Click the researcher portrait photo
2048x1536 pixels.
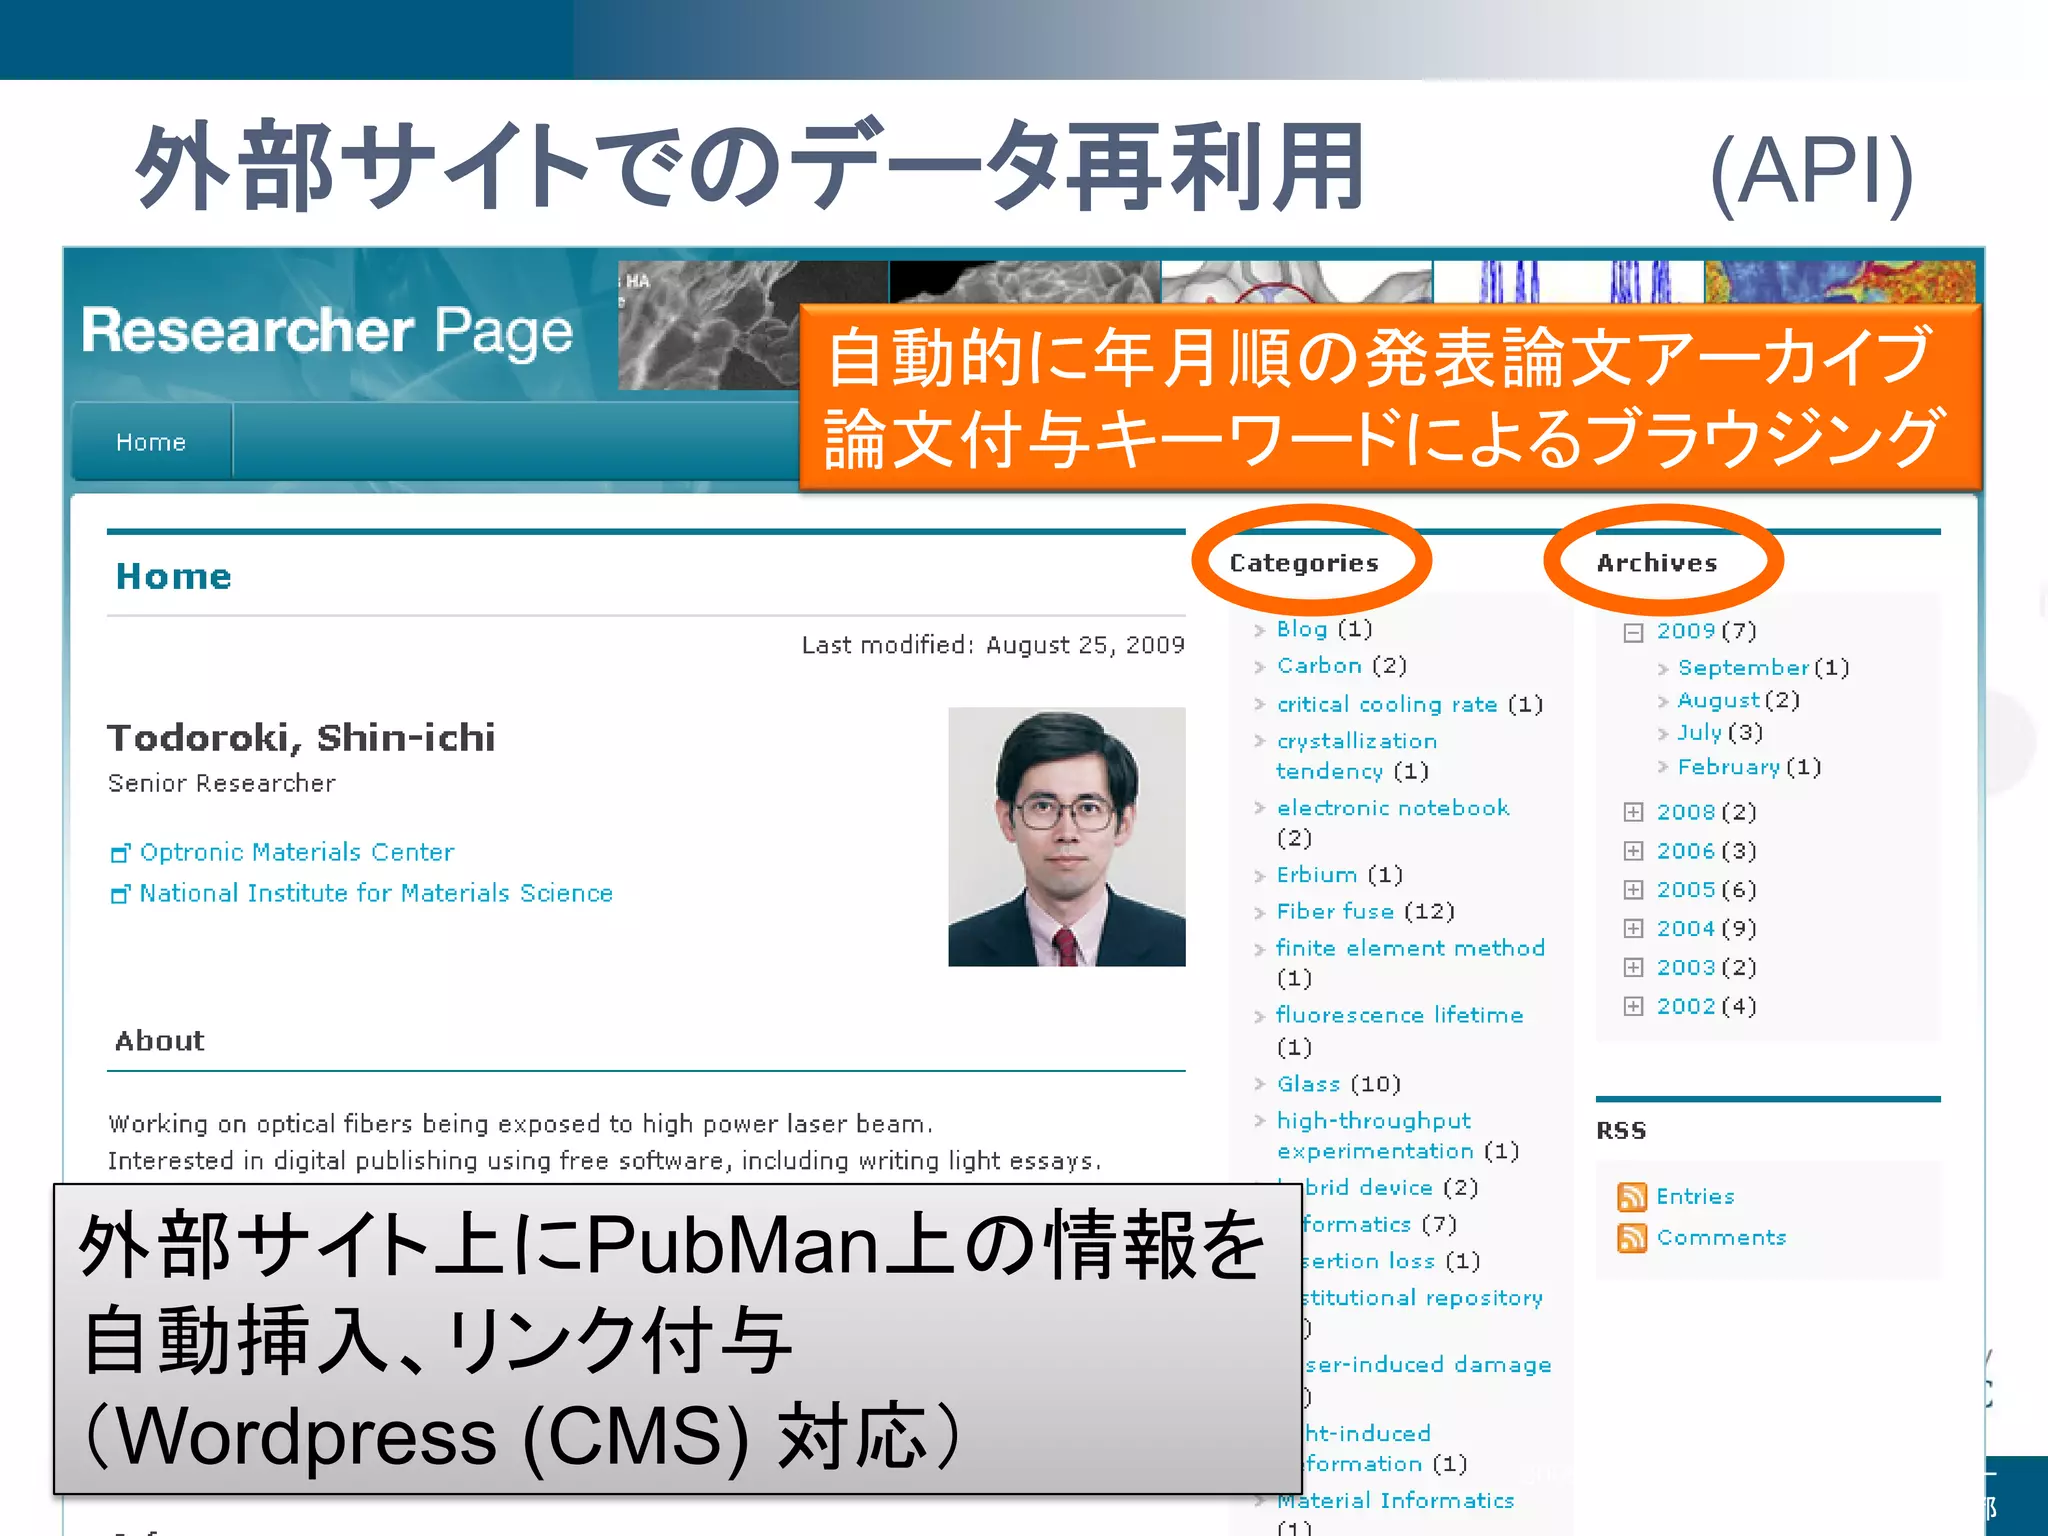pos(1067,837)
